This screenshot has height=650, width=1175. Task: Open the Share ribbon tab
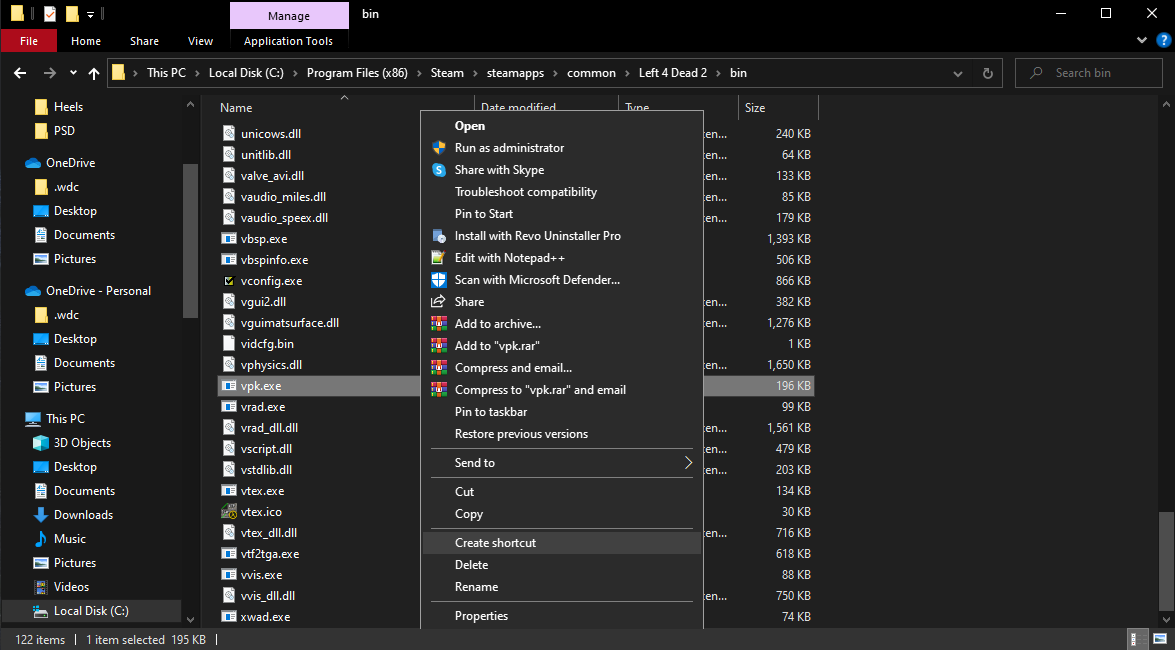click(144, 41)
